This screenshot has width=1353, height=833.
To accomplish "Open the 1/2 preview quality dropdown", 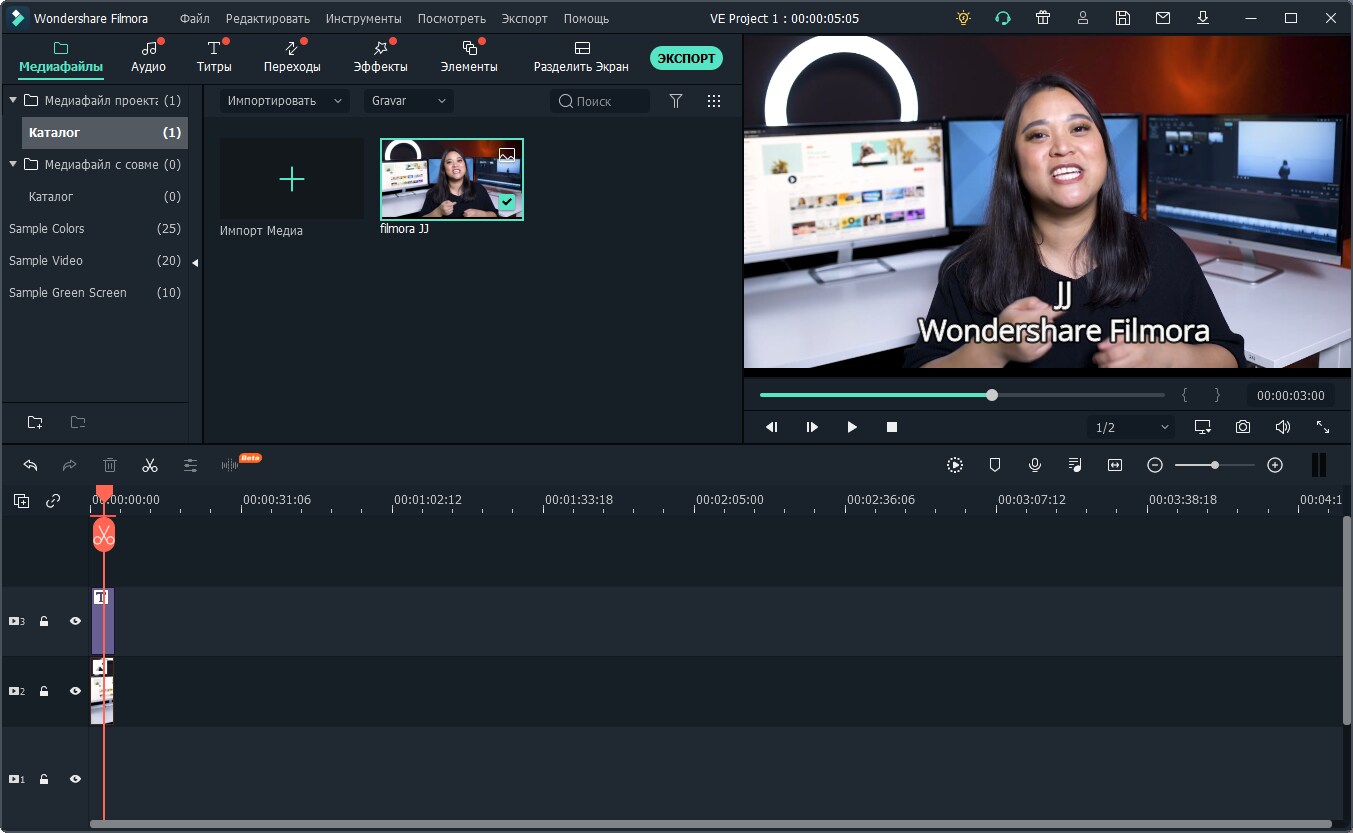I will point(1131,427).
